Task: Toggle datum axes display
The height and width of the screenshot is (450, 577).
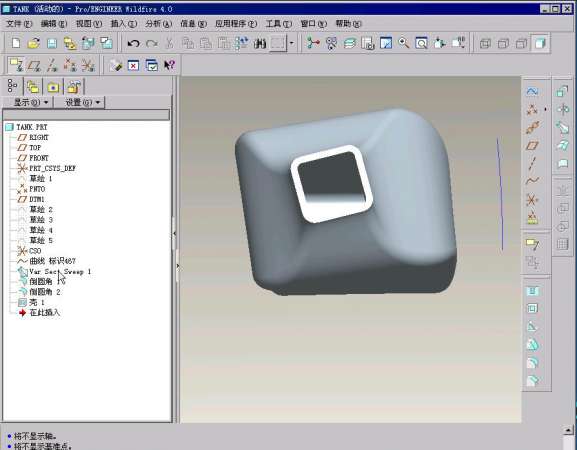Action: (52, 65)
